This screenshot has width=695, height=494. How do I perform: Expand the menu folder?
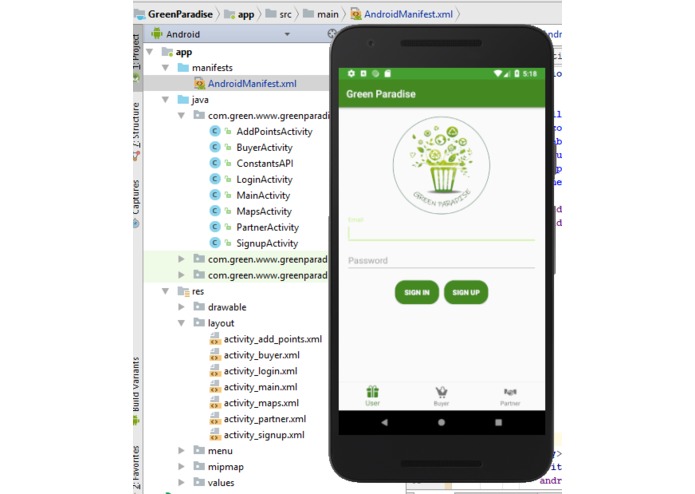tap(181, 451)
